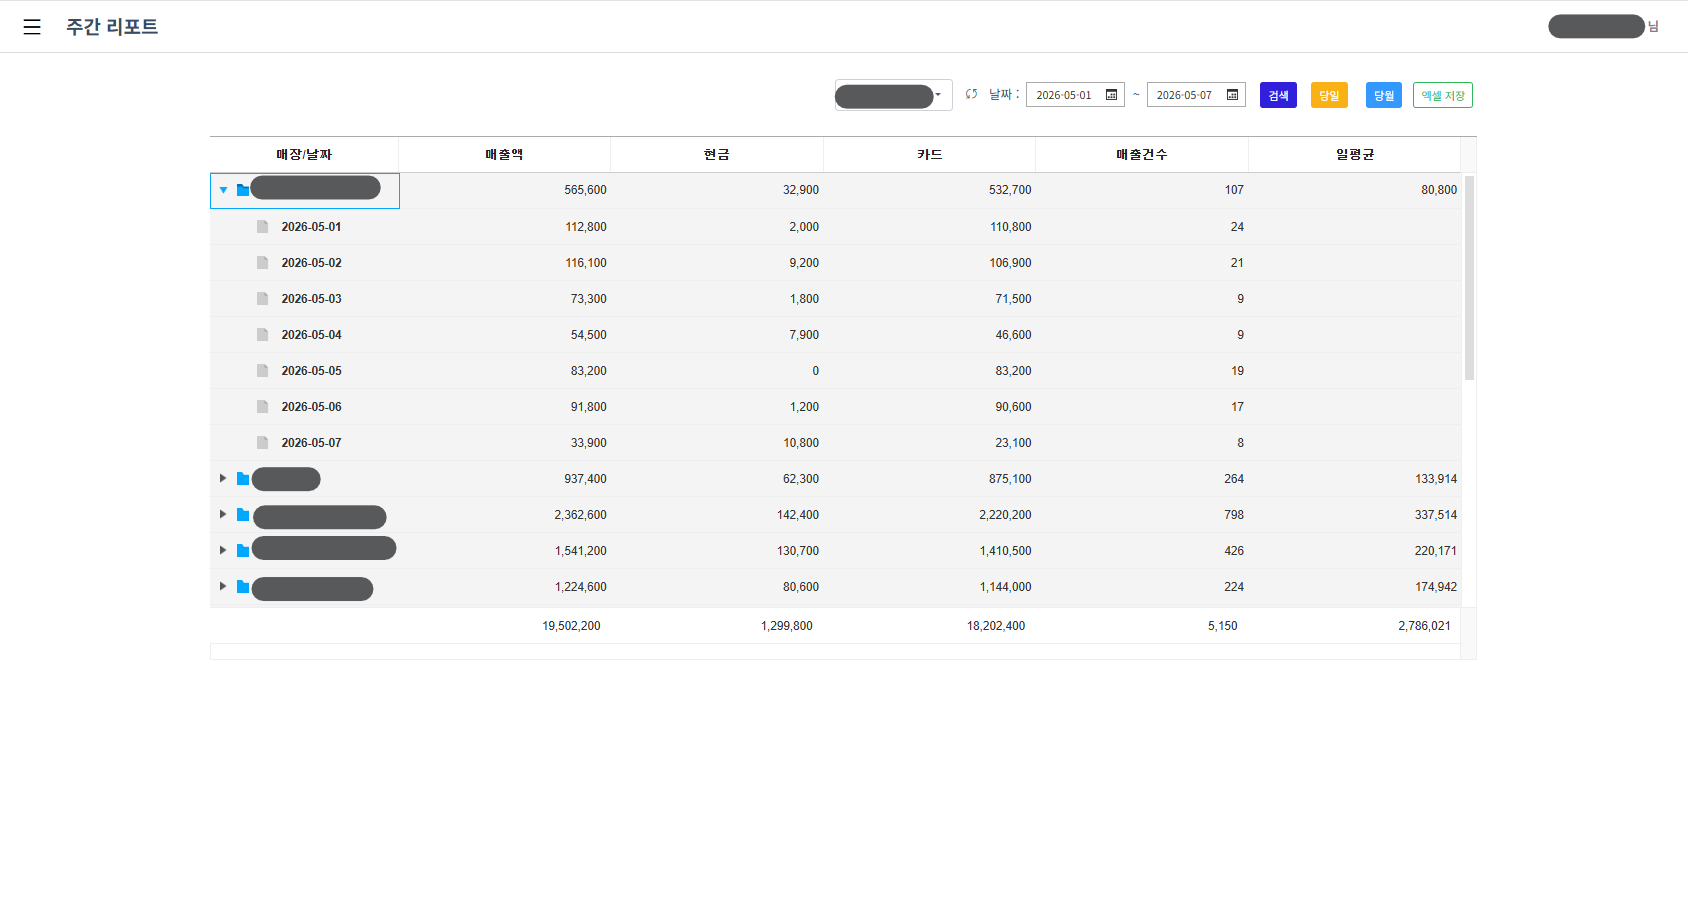Viewport: 1688px width, 909px height.
Task: Click the table's vertical scrollbar thumb
Action: tap(1469, 278)
